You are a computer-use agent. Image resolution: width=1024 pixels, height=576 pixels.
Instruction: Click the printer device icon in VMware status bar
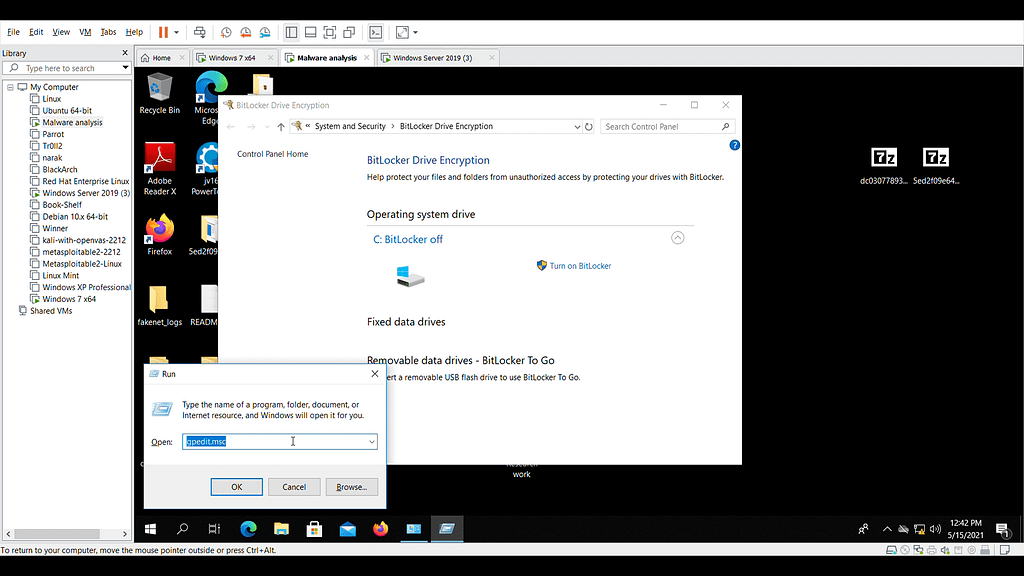(932, 550)
